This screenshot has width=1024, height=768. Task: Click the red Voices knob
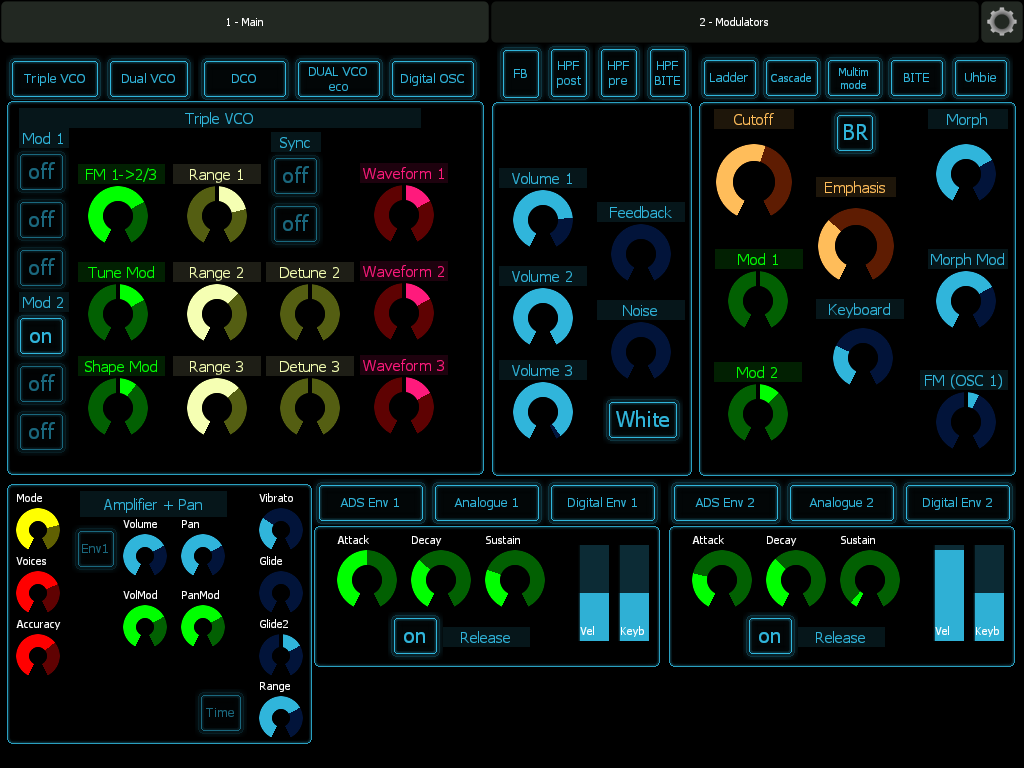tap(38, 593)
